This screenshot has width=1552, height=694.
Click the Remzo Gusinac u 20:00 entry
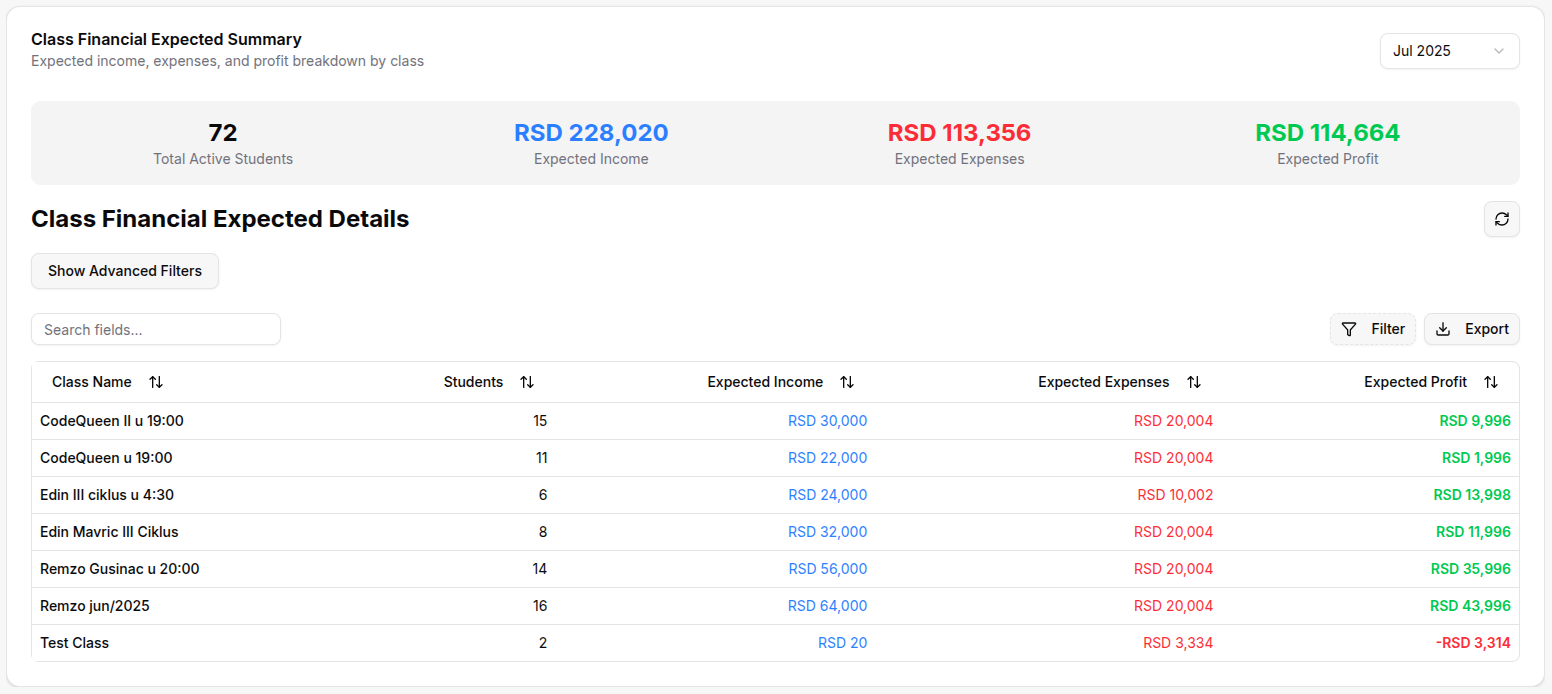(120, 569)
